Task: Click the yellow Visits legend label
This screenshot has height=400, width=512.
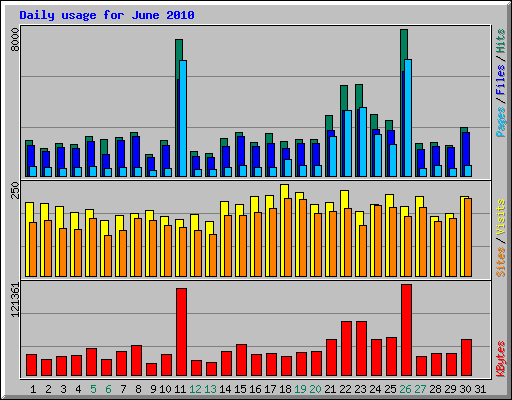Action: click(501, 217)
